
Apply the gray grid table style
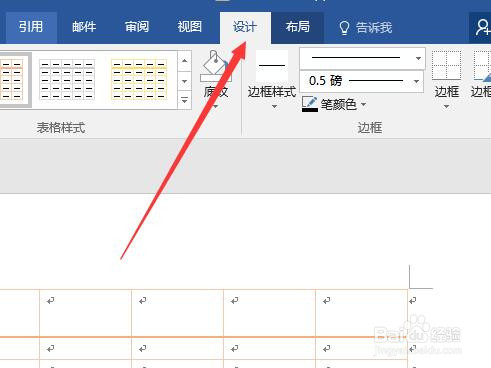[x=67, y=80]
